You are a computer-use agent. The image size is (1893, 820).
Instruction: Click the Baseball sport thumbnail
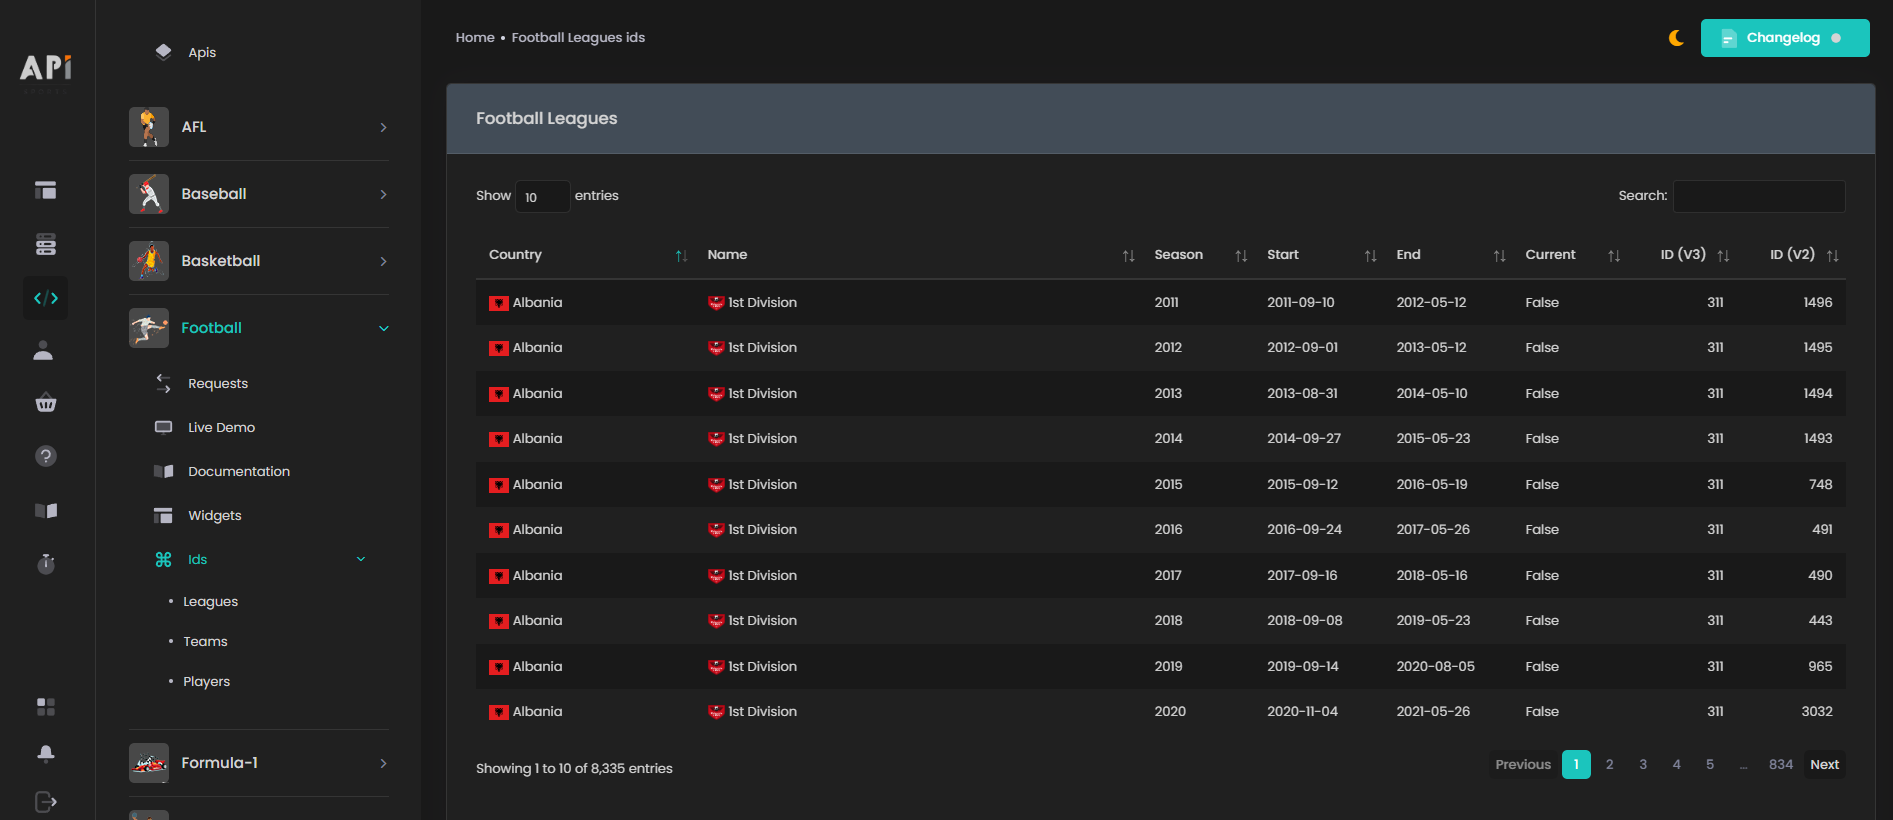(x=149, y=194)
